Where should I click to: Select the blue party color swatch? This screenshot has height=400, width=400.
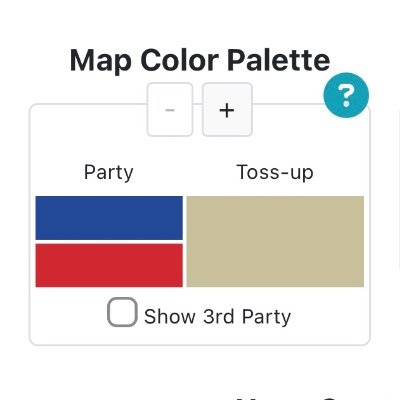tap(109, 218)
